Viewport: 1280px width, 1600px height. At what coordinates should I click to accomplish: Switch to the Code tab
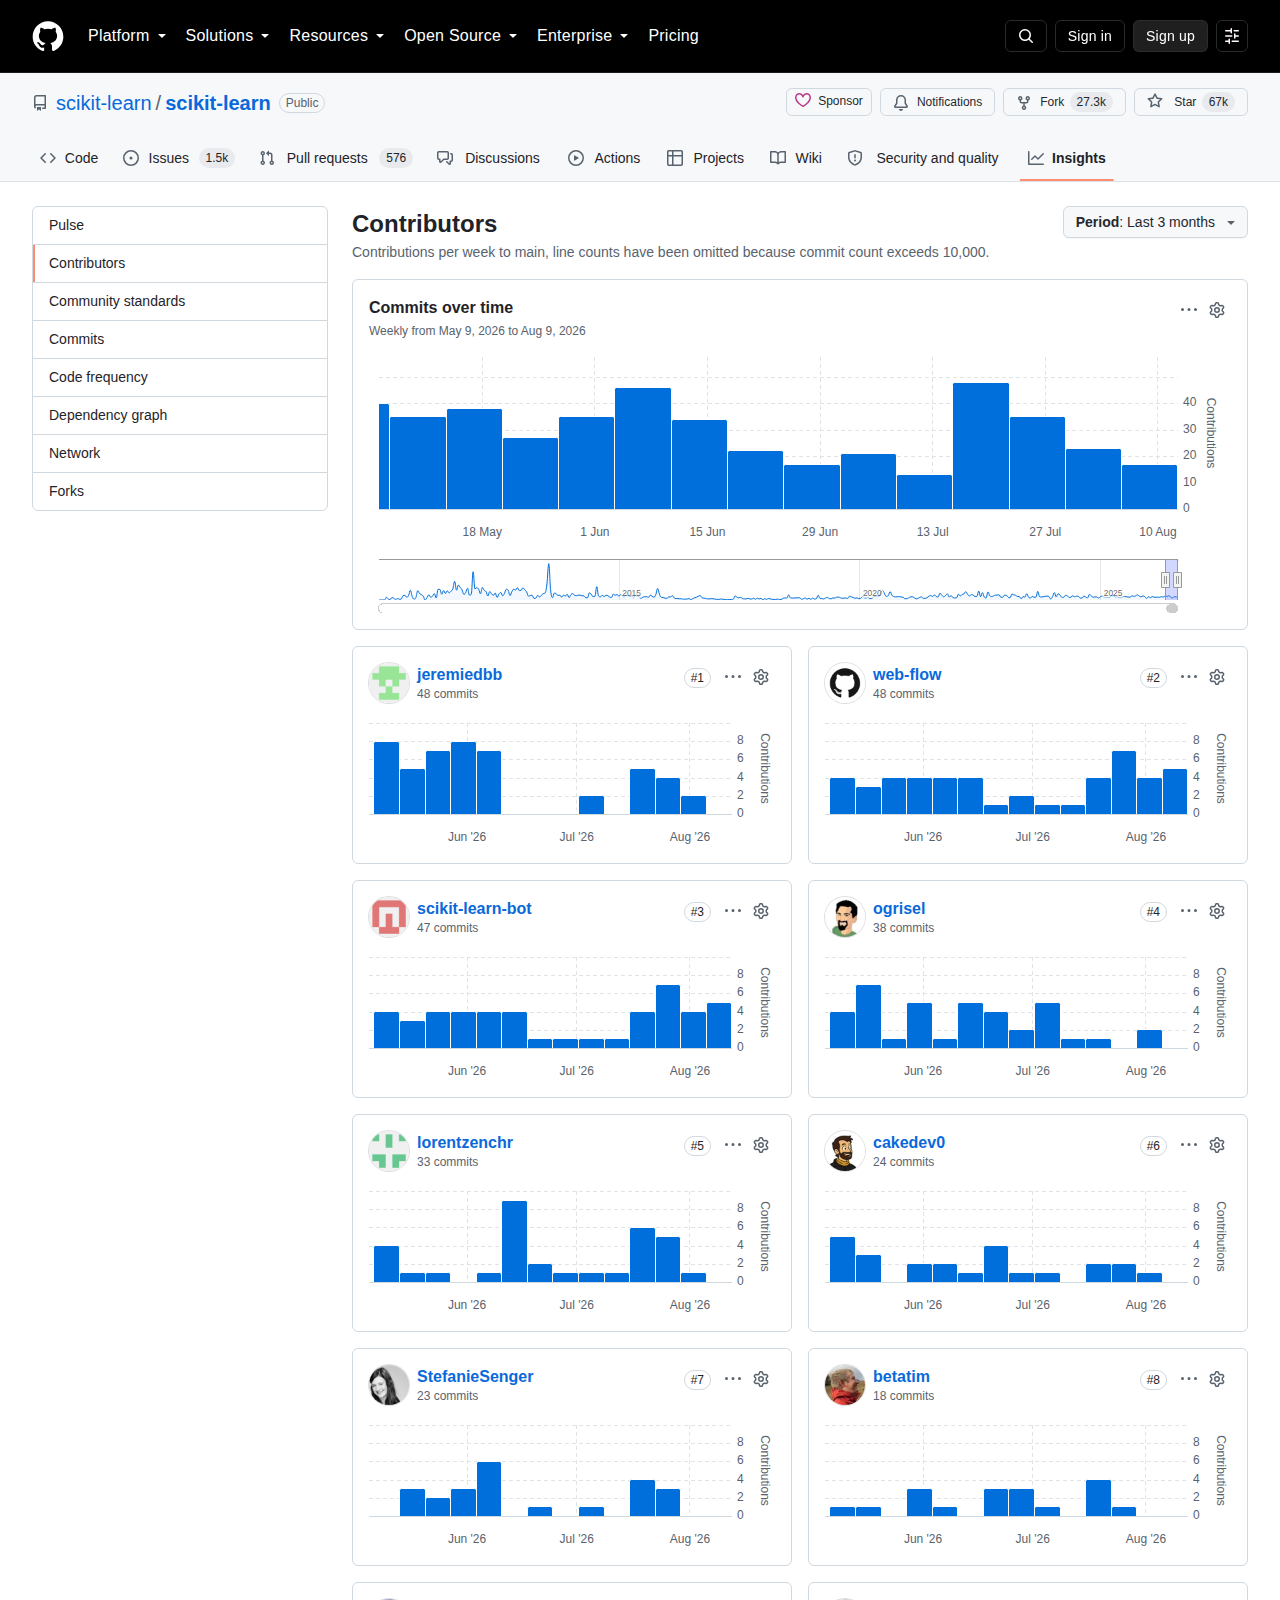click(x=69, y=158)
